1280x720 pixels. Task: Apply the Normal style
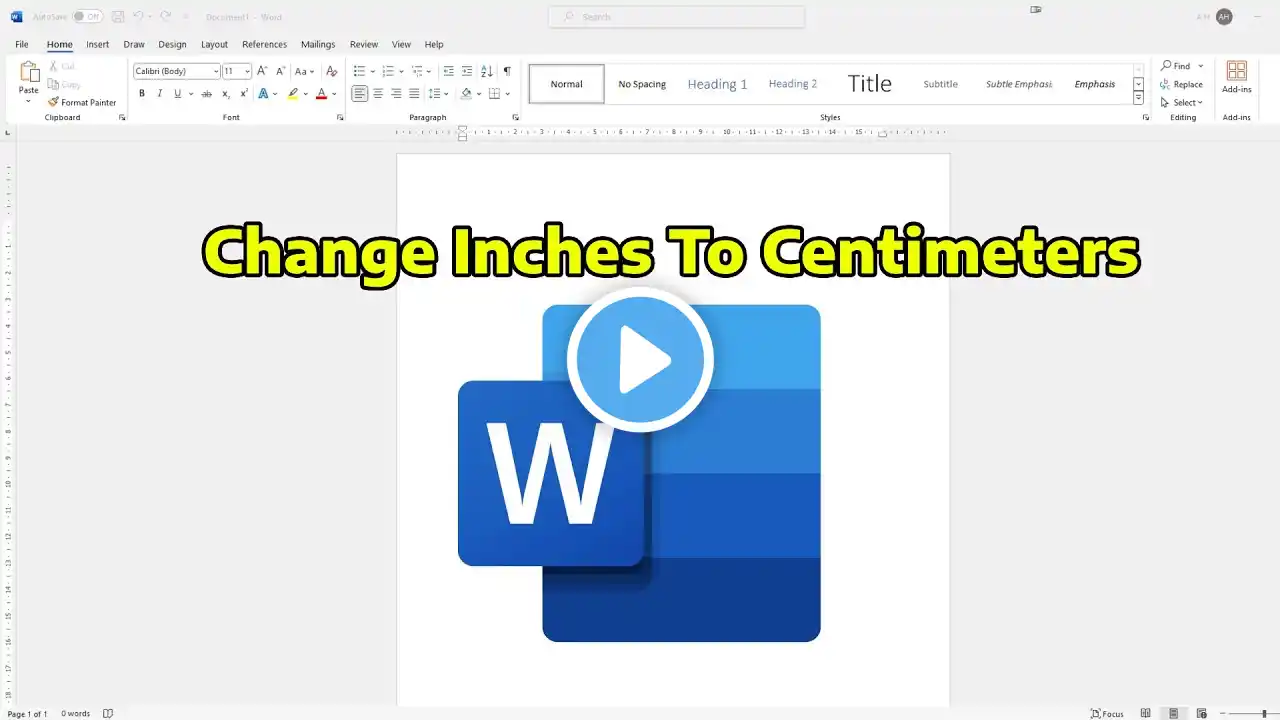(566, 84)
